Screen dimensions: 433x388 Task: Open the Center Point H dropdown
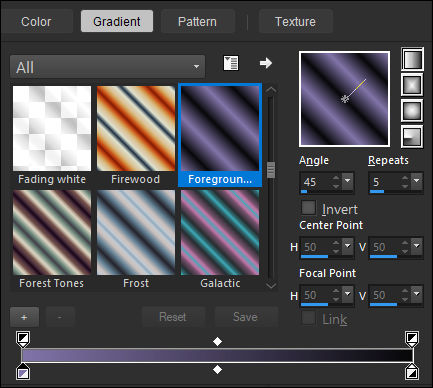[348, 246]
